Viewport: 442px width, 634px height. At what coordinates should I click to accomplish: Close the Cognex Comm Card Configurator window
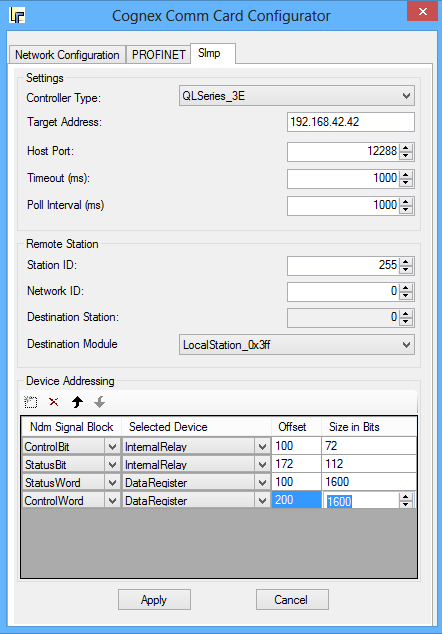(423, 11)
